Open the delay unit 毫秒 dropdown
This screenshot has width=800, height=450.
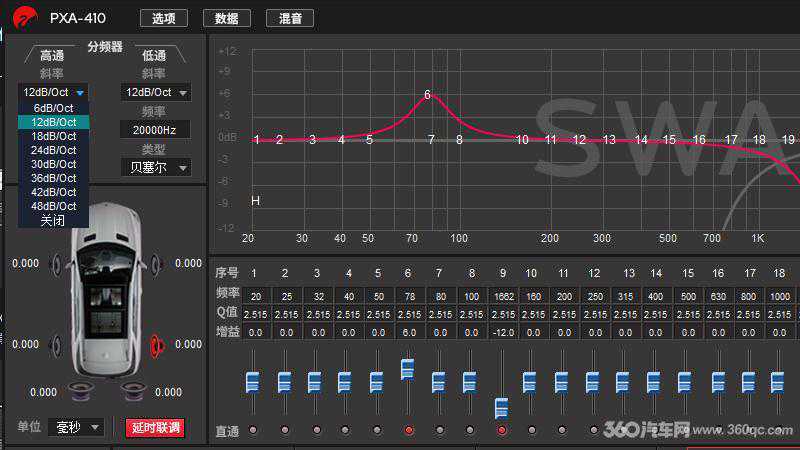tap(78, 427)
